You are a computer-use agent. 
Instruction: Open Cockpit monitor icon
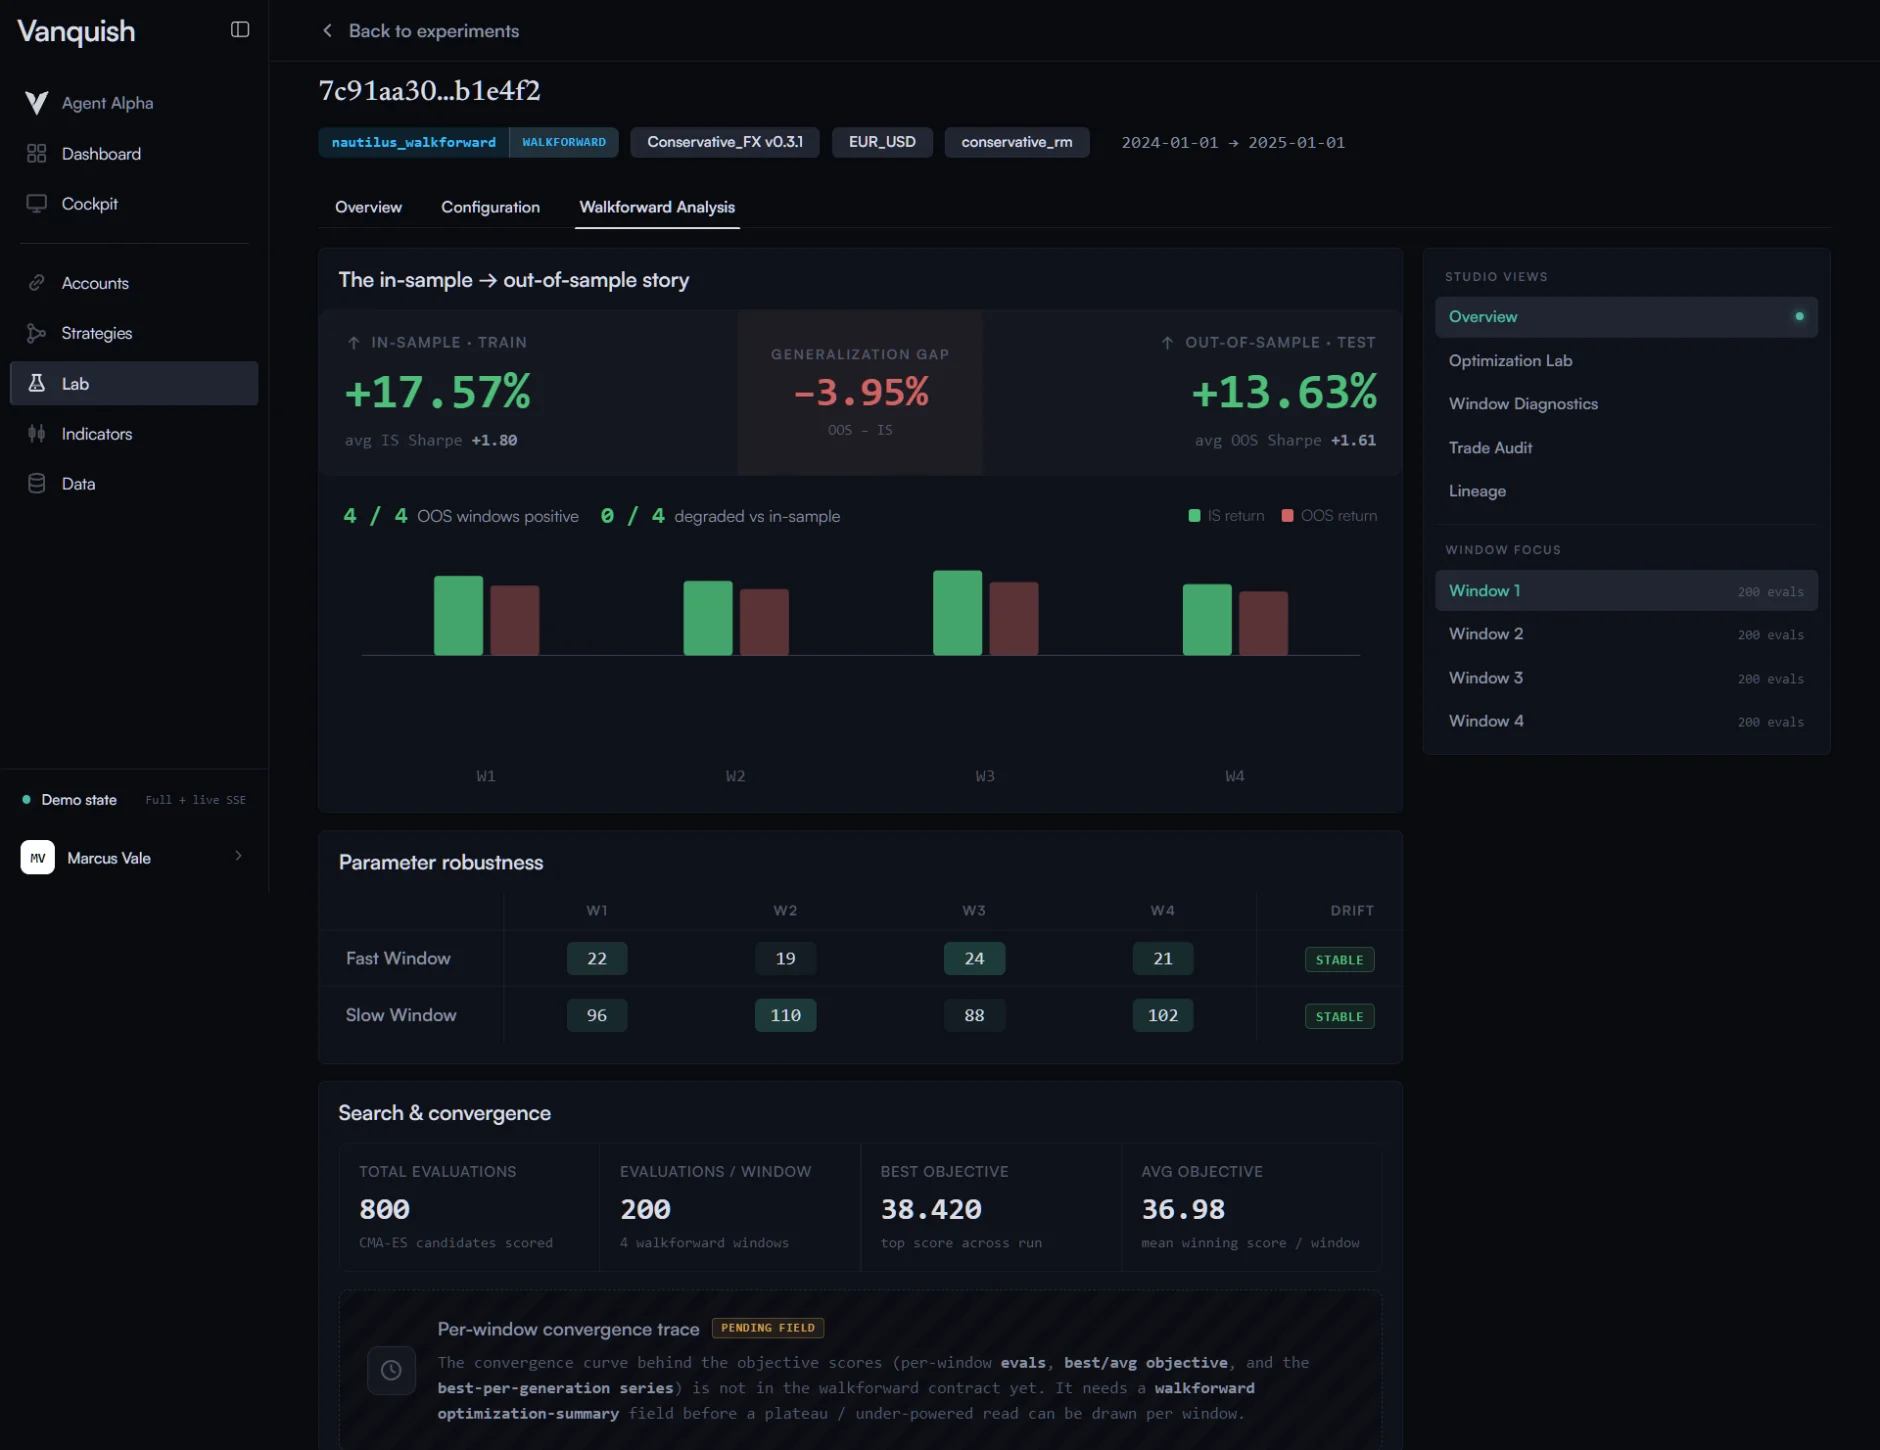pos(37,204)
